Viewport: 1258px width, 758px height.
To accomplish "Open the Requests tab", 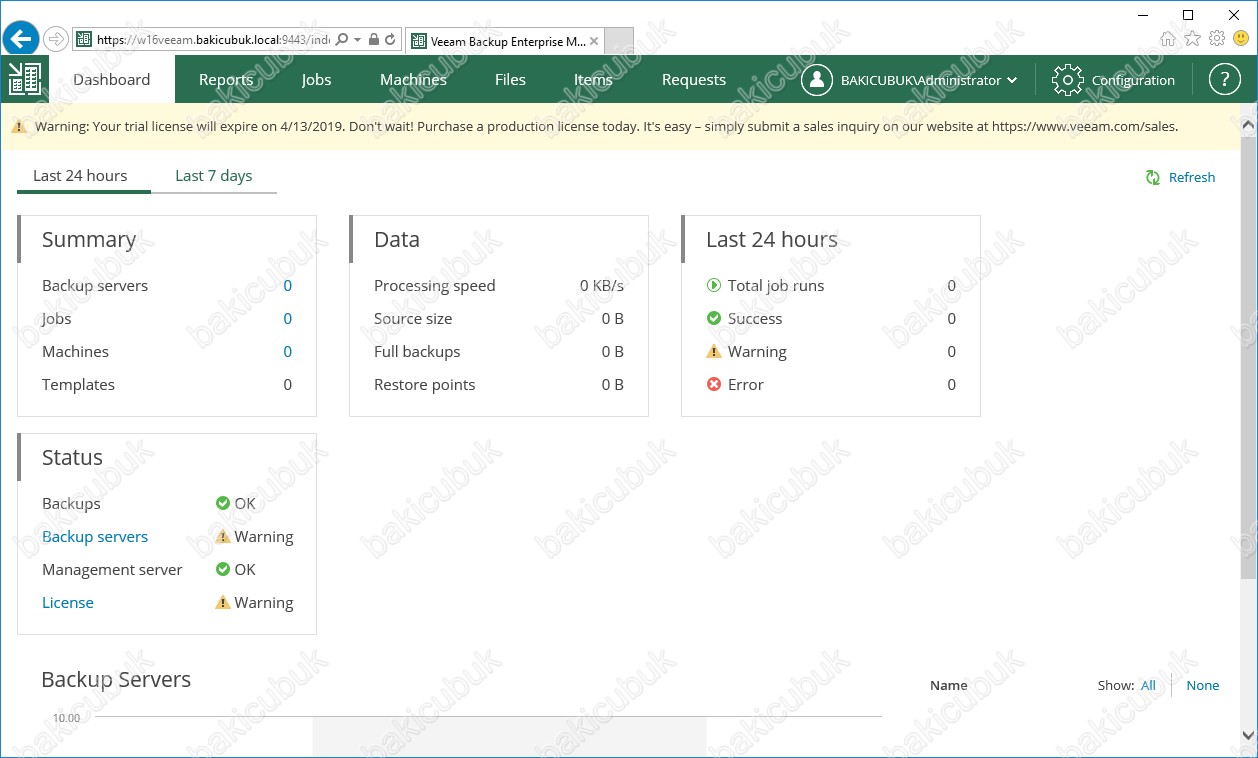I will pos(694,79).
